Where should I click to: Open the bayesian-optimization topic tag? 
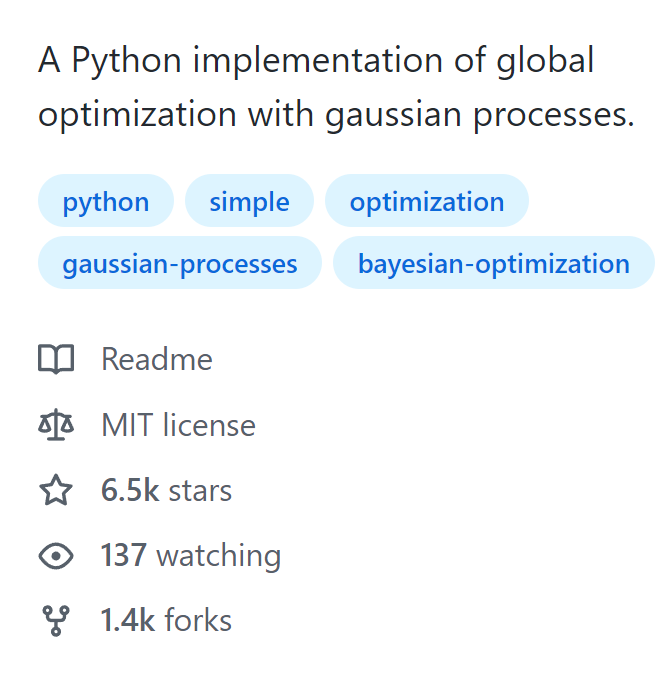coord(494,264)
